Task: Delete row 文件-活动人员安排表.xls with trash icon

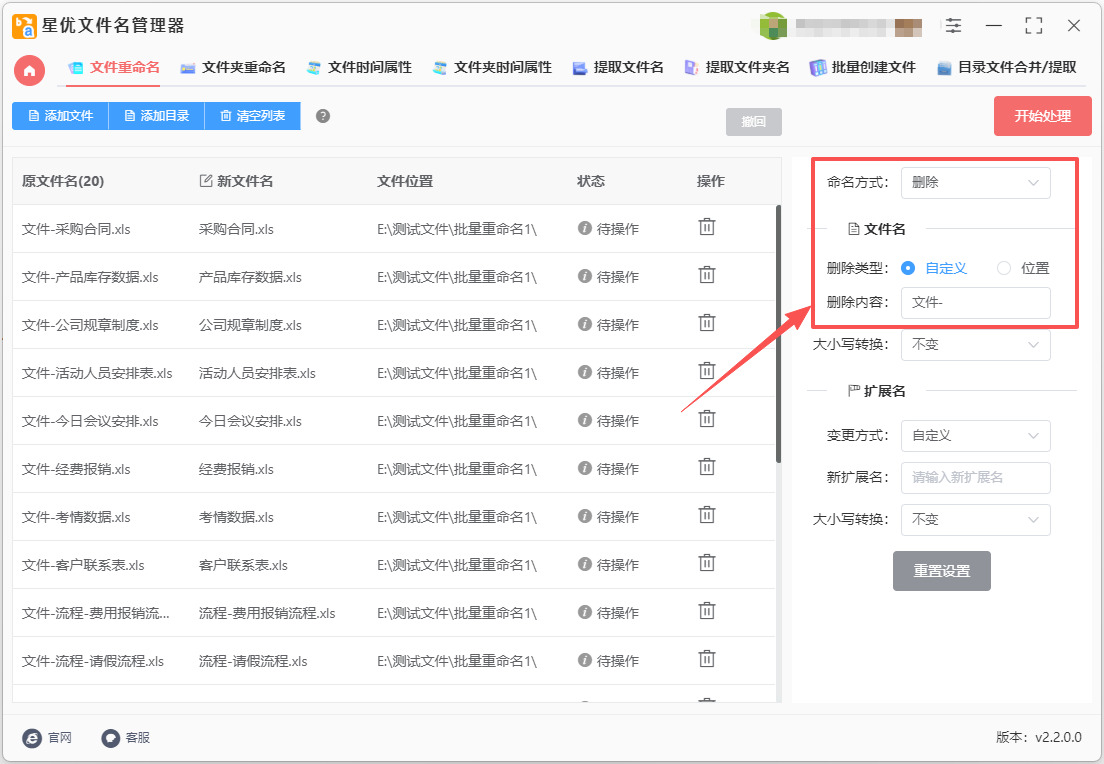Action: tap(707, 370)
